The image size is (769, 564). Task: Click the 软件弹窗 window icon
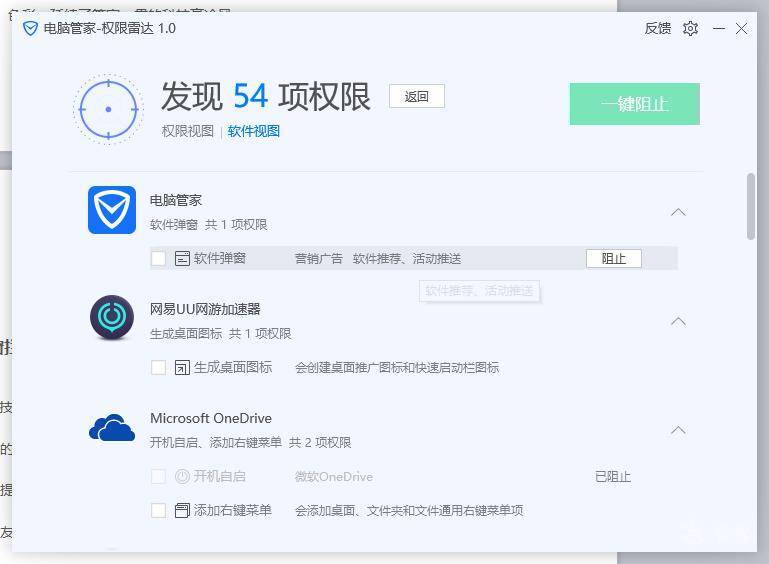pyautogui.click(x=182, y=258)
